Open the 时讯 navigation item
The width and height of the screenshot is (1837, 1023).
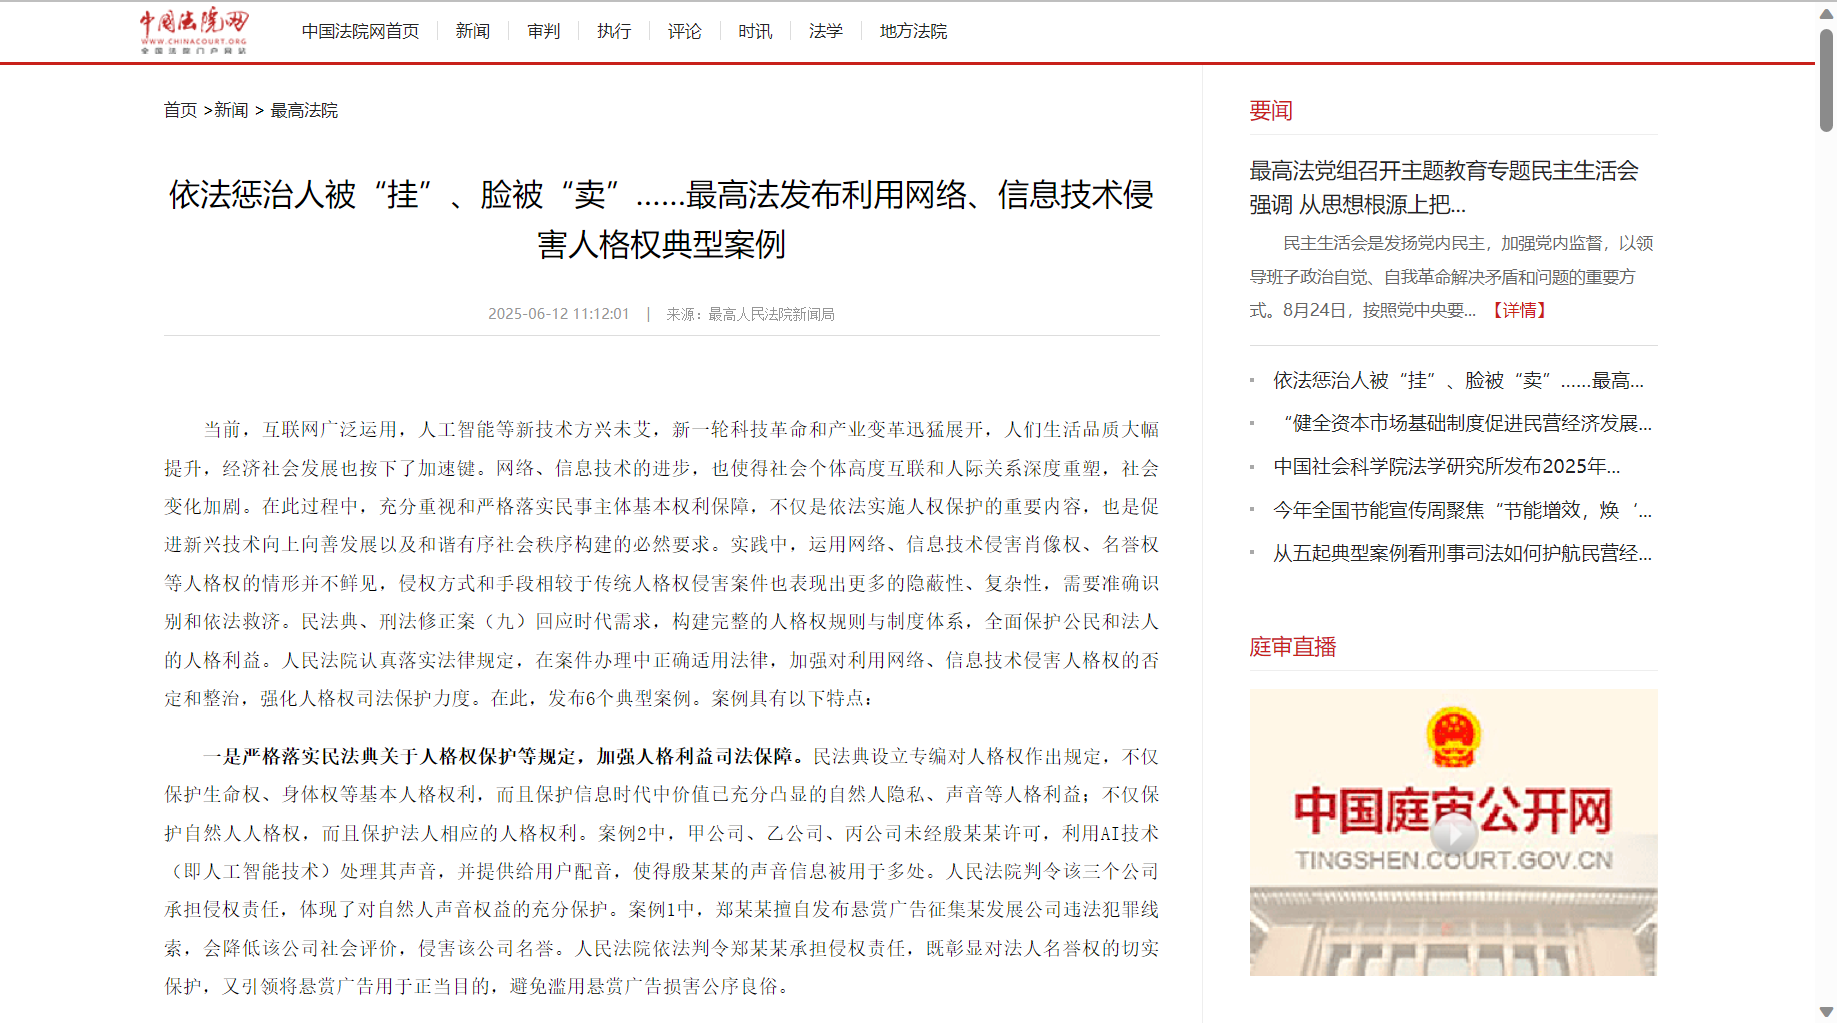(755, 31)
